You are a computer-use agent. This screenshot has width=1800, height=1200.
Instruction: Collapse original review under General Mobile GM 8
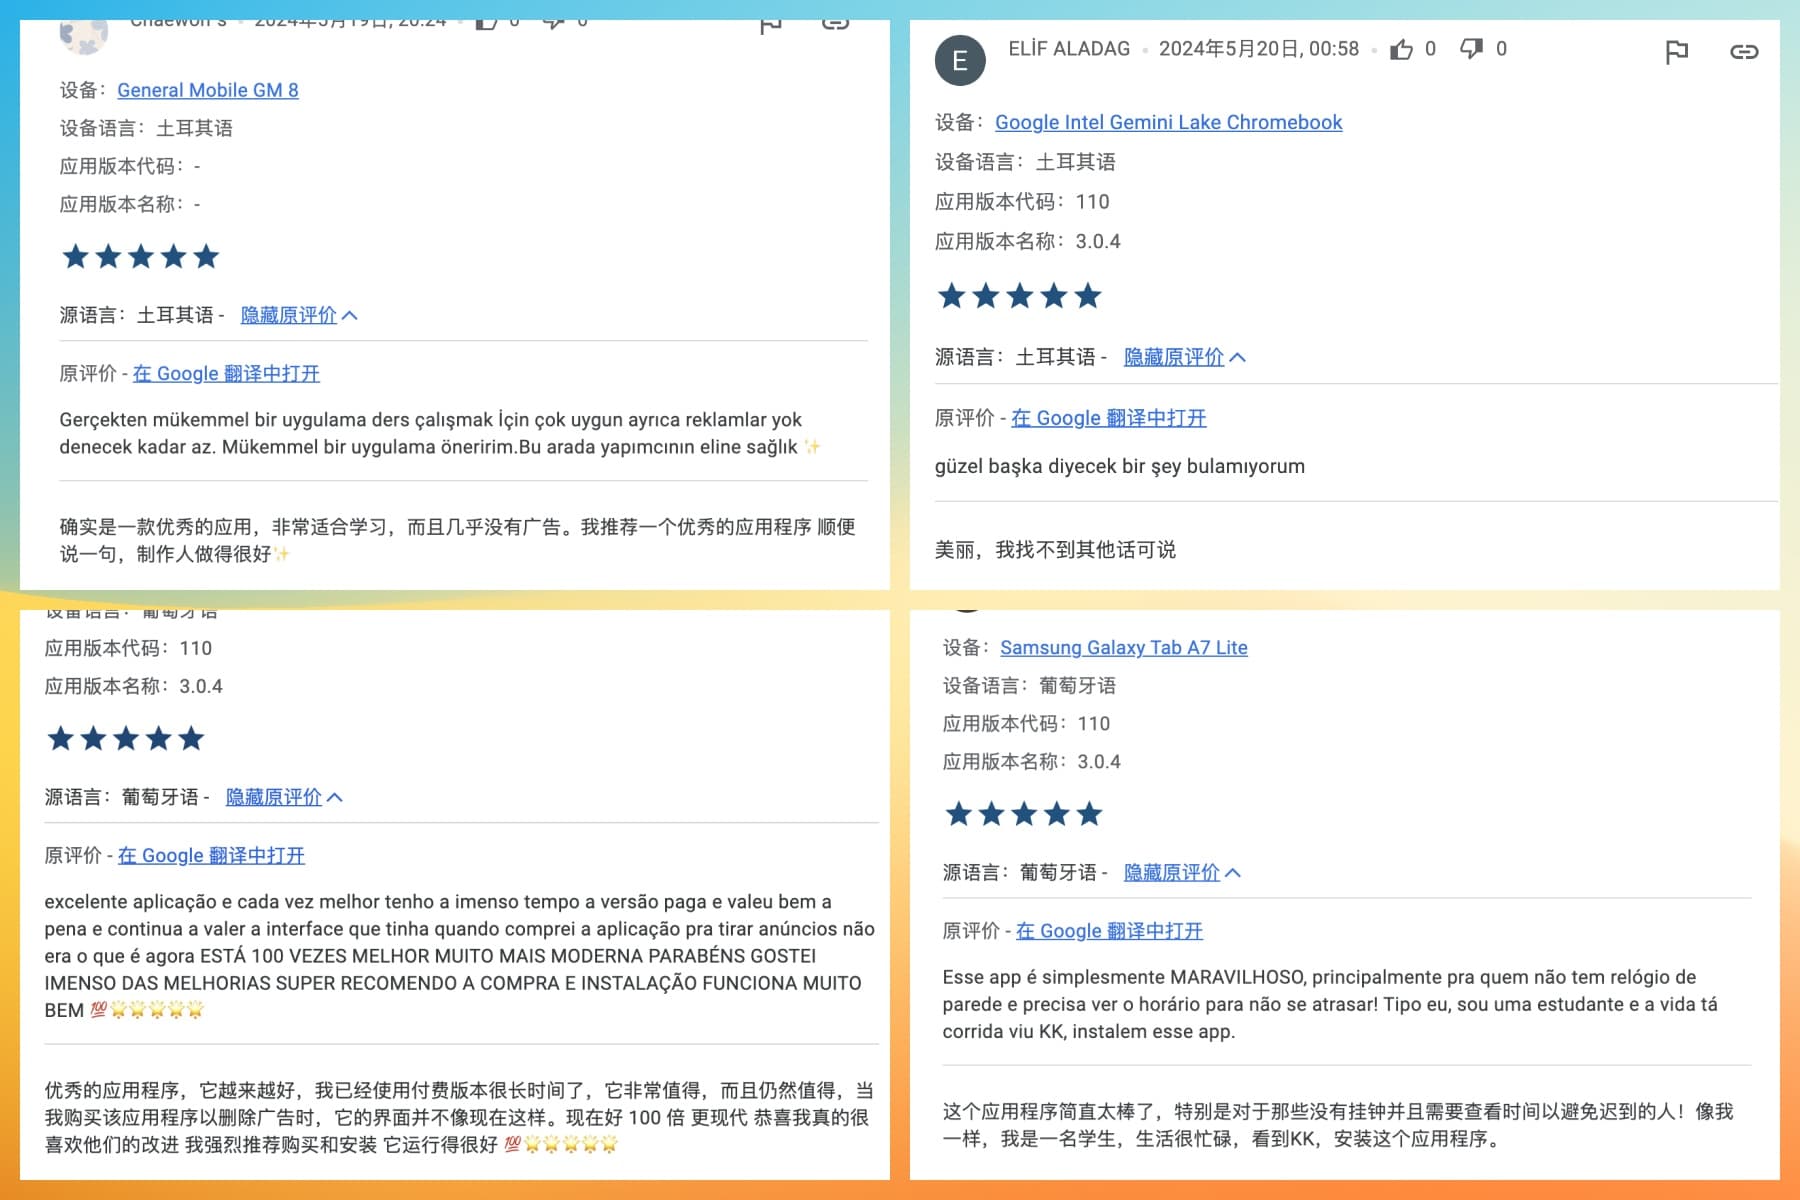pos(298,315)
